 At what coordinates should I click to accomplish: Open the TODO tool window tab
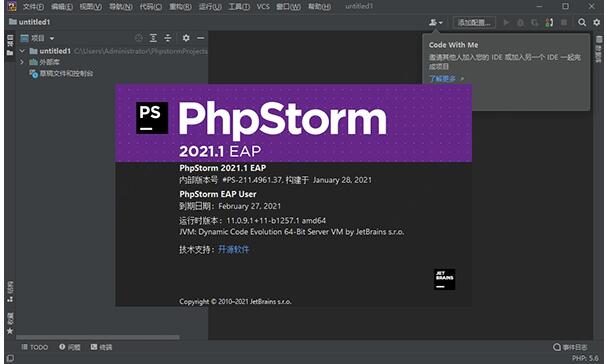coord(35,347)
